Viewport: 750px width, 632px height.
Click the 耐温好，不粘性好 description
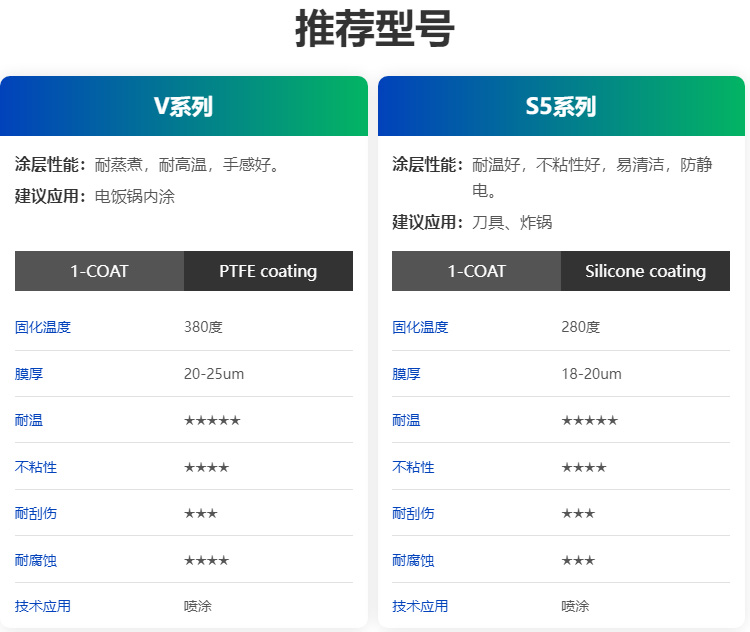[x=592, y=177]
